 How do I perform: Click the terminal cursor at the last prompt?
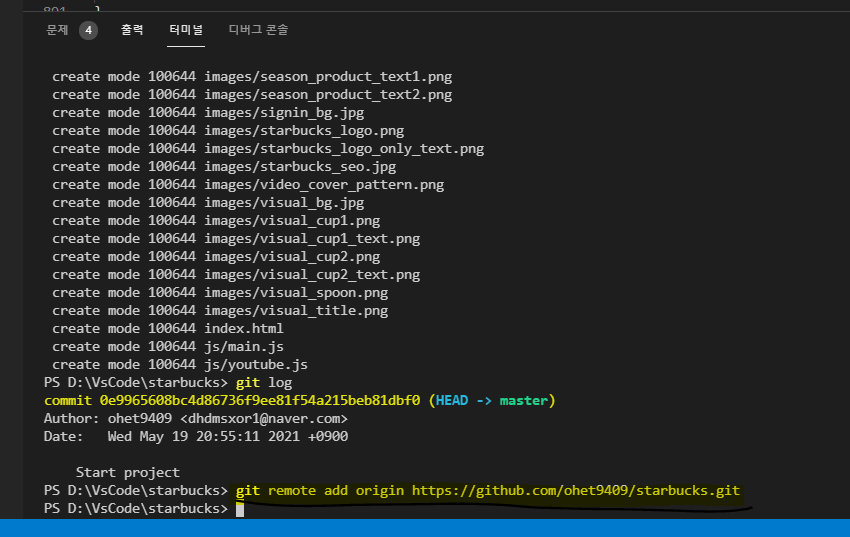(240, 509)
